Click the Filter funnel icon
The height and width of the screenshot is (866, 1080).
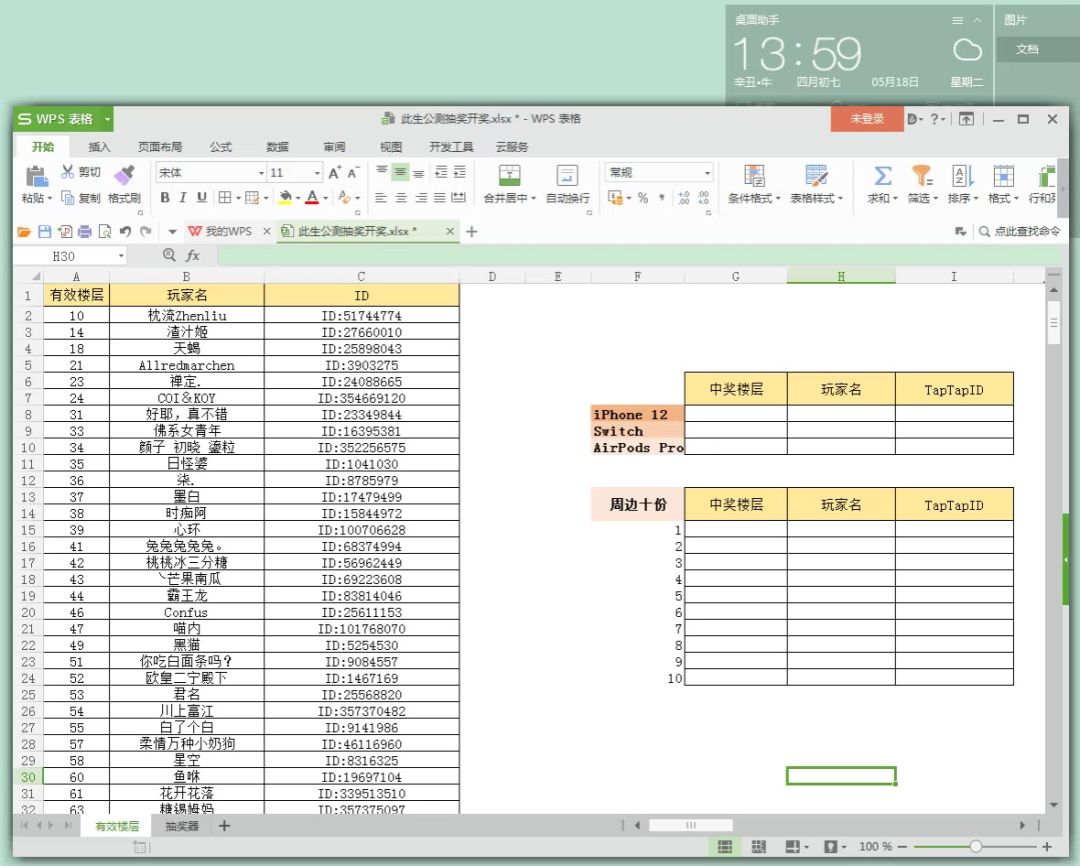point(922,175)
